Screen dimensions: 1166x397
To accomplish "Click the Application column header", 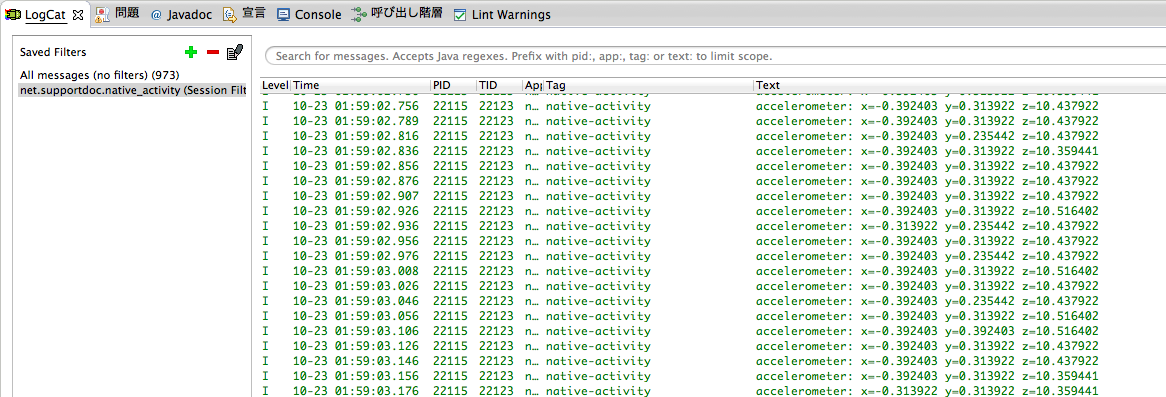I will (533, 85).
